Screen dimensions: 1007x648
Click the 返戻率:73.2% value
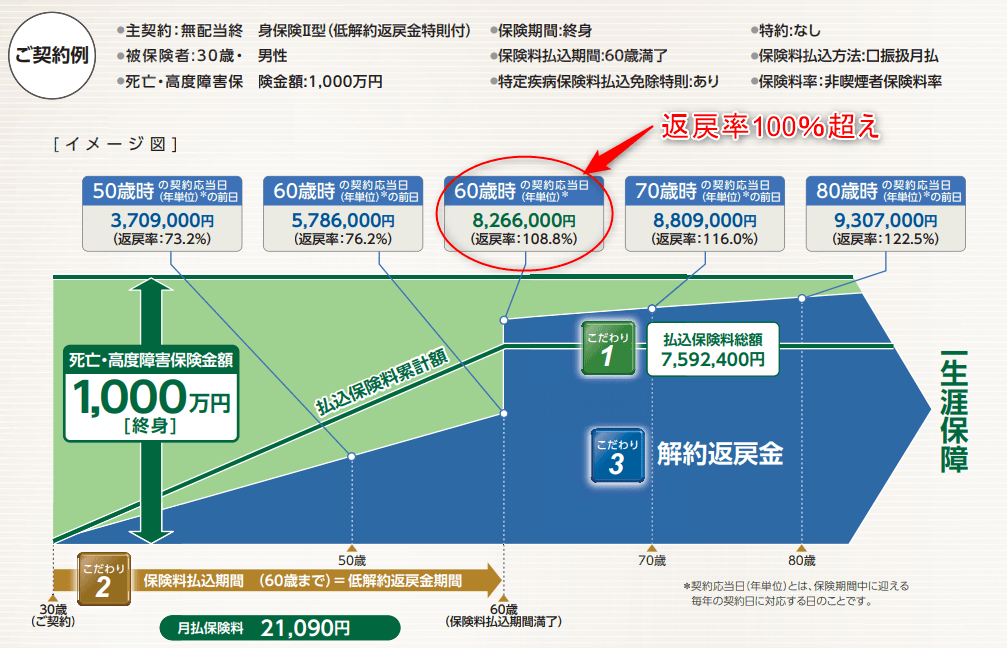tap(162, 240)
